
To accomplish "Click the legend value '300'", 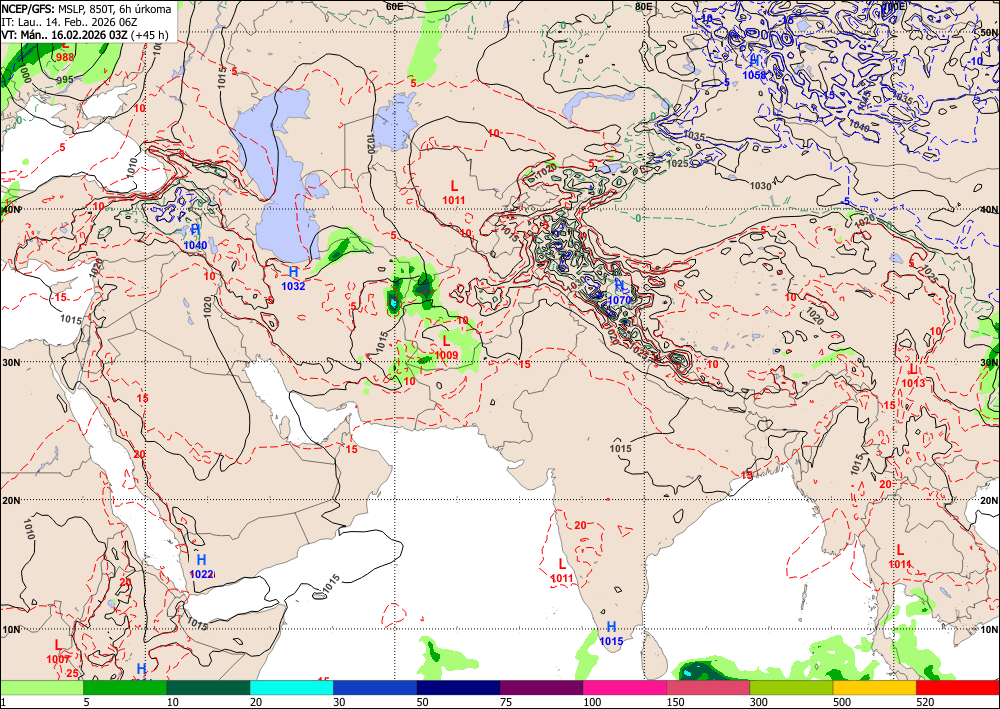I will coord(759,703).
